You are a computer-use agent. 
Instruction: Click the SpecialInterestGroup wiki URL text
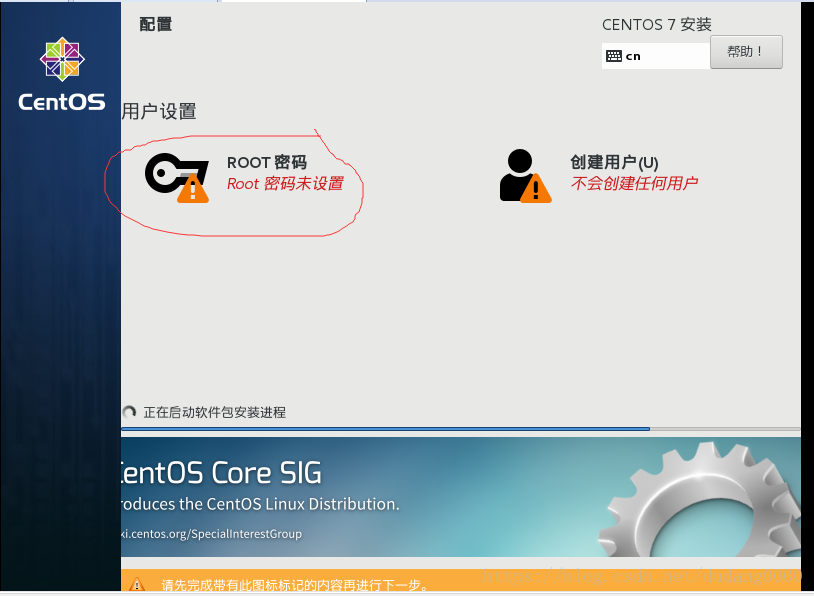click(x=211, y=534)
